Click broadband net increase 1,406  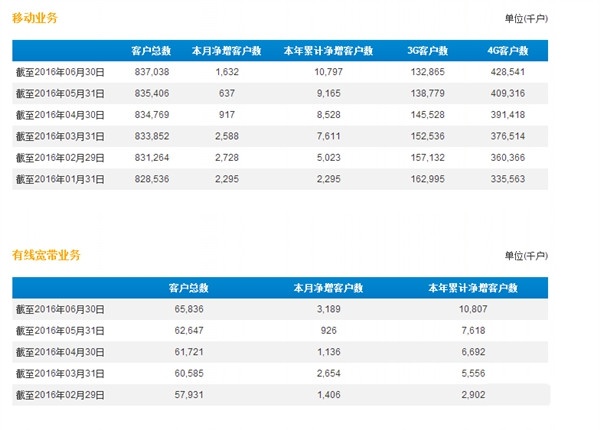(329, 395)
